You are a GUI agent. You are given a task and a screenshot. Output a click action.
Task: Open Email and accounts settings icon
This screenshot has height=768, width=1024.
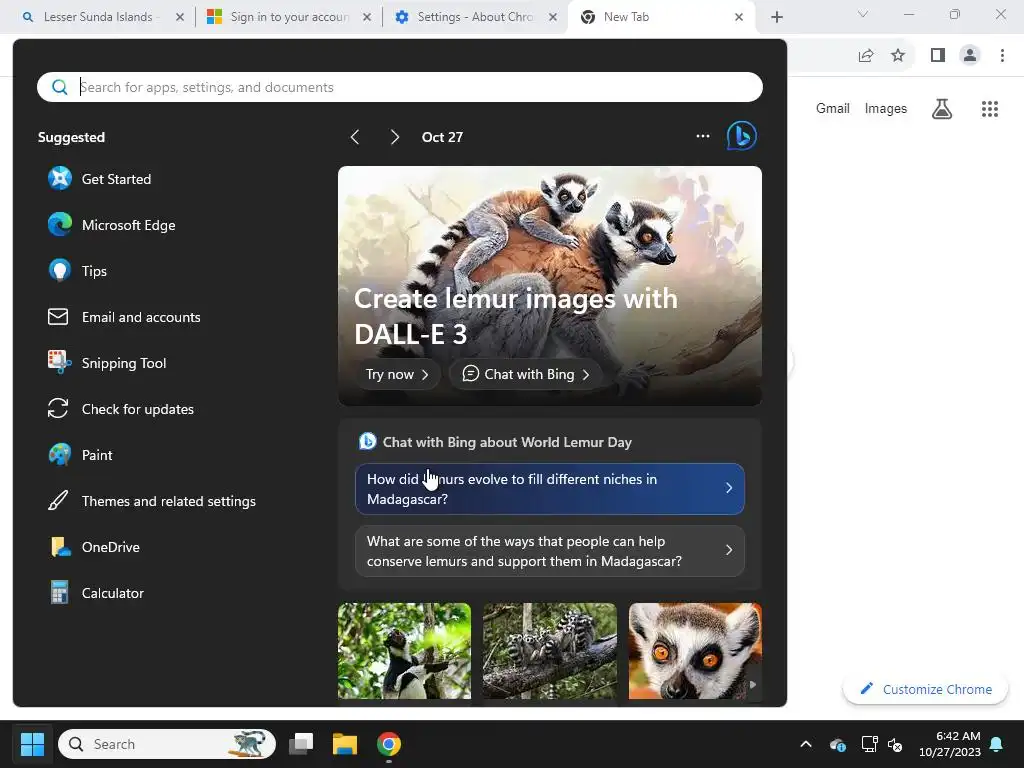58,317
